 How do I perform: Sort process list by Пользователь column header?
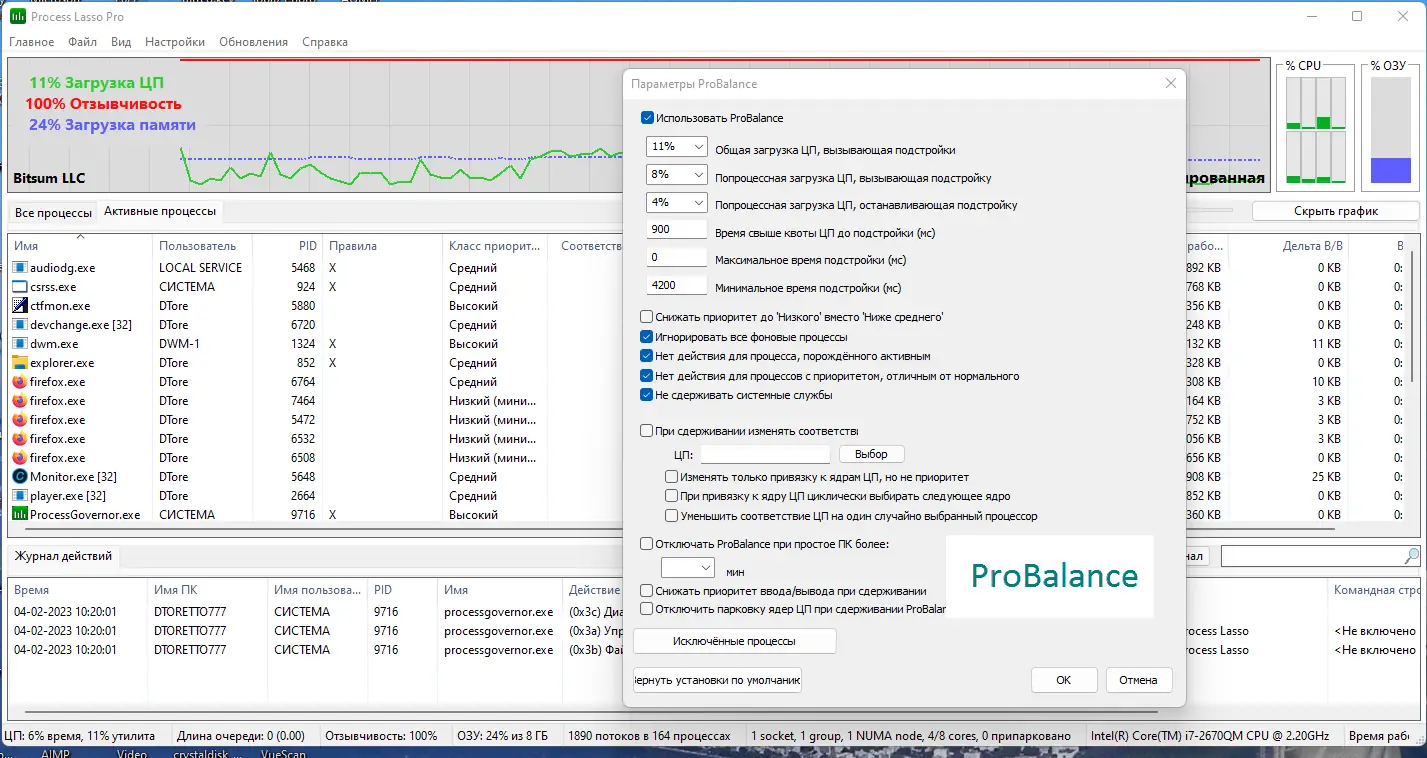click(x=203, y=246)
